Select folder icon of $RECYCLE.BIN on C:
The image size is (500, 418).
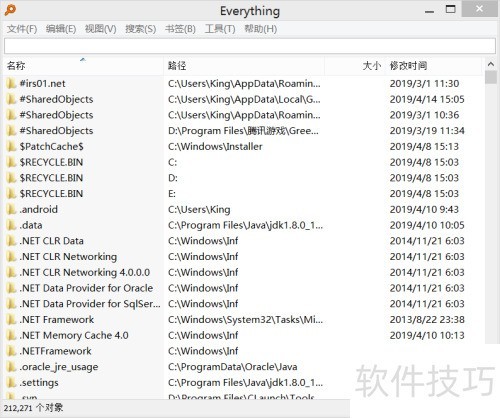11,162
